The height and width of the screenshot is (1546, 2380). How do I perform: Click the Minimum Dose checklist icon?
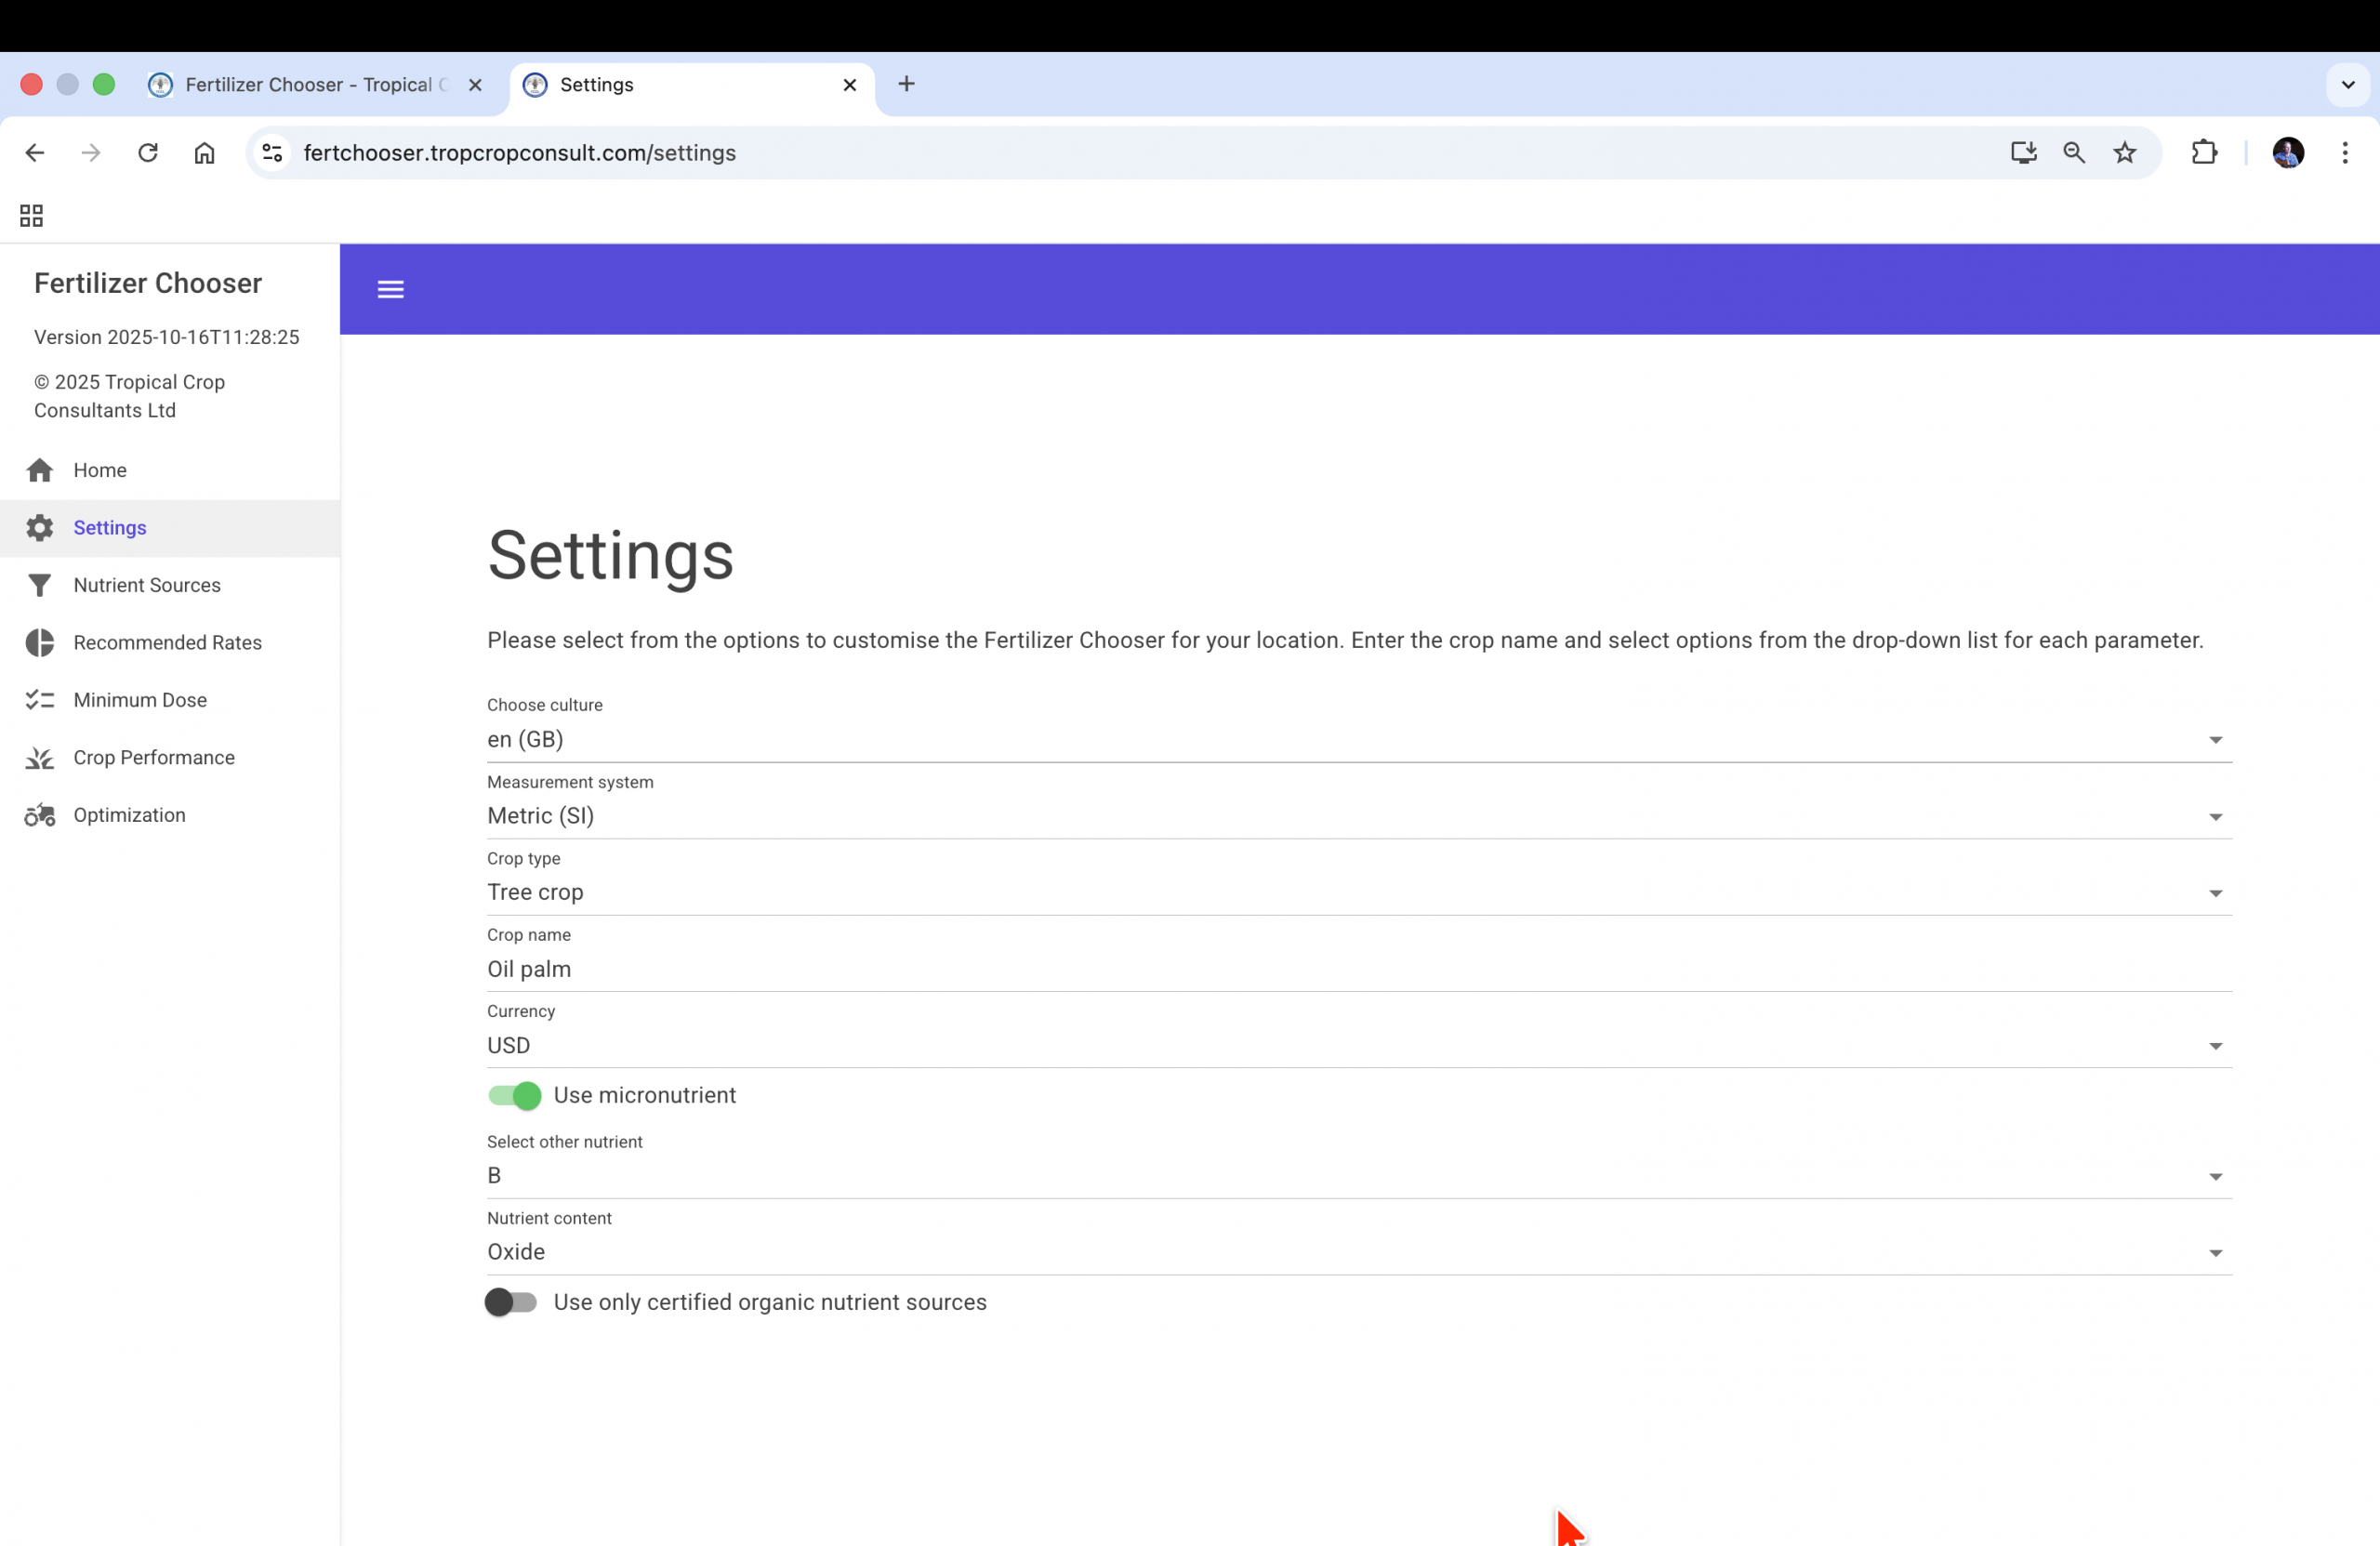tap(40, 700)
